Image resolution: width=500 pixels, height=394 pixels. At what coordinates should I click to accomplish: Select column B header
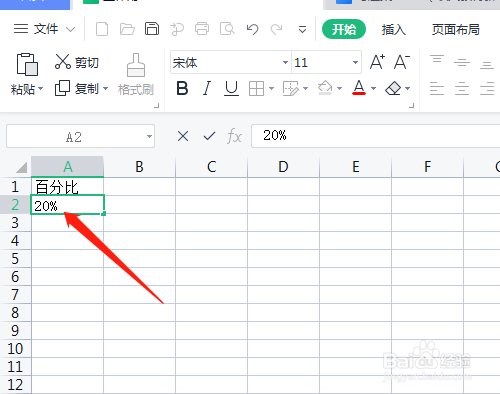point(139,167)
